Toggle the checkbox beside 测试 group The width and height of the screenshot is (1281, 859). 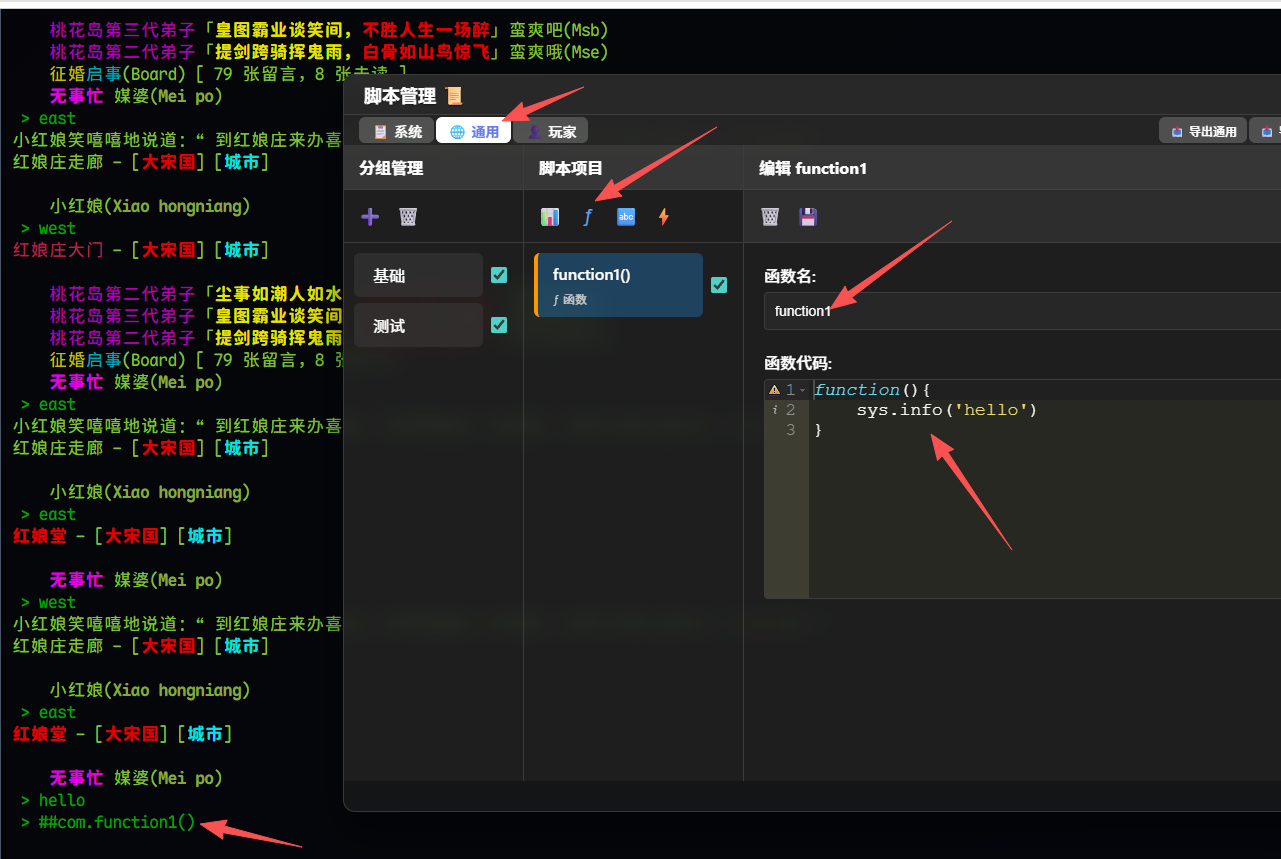498,324
